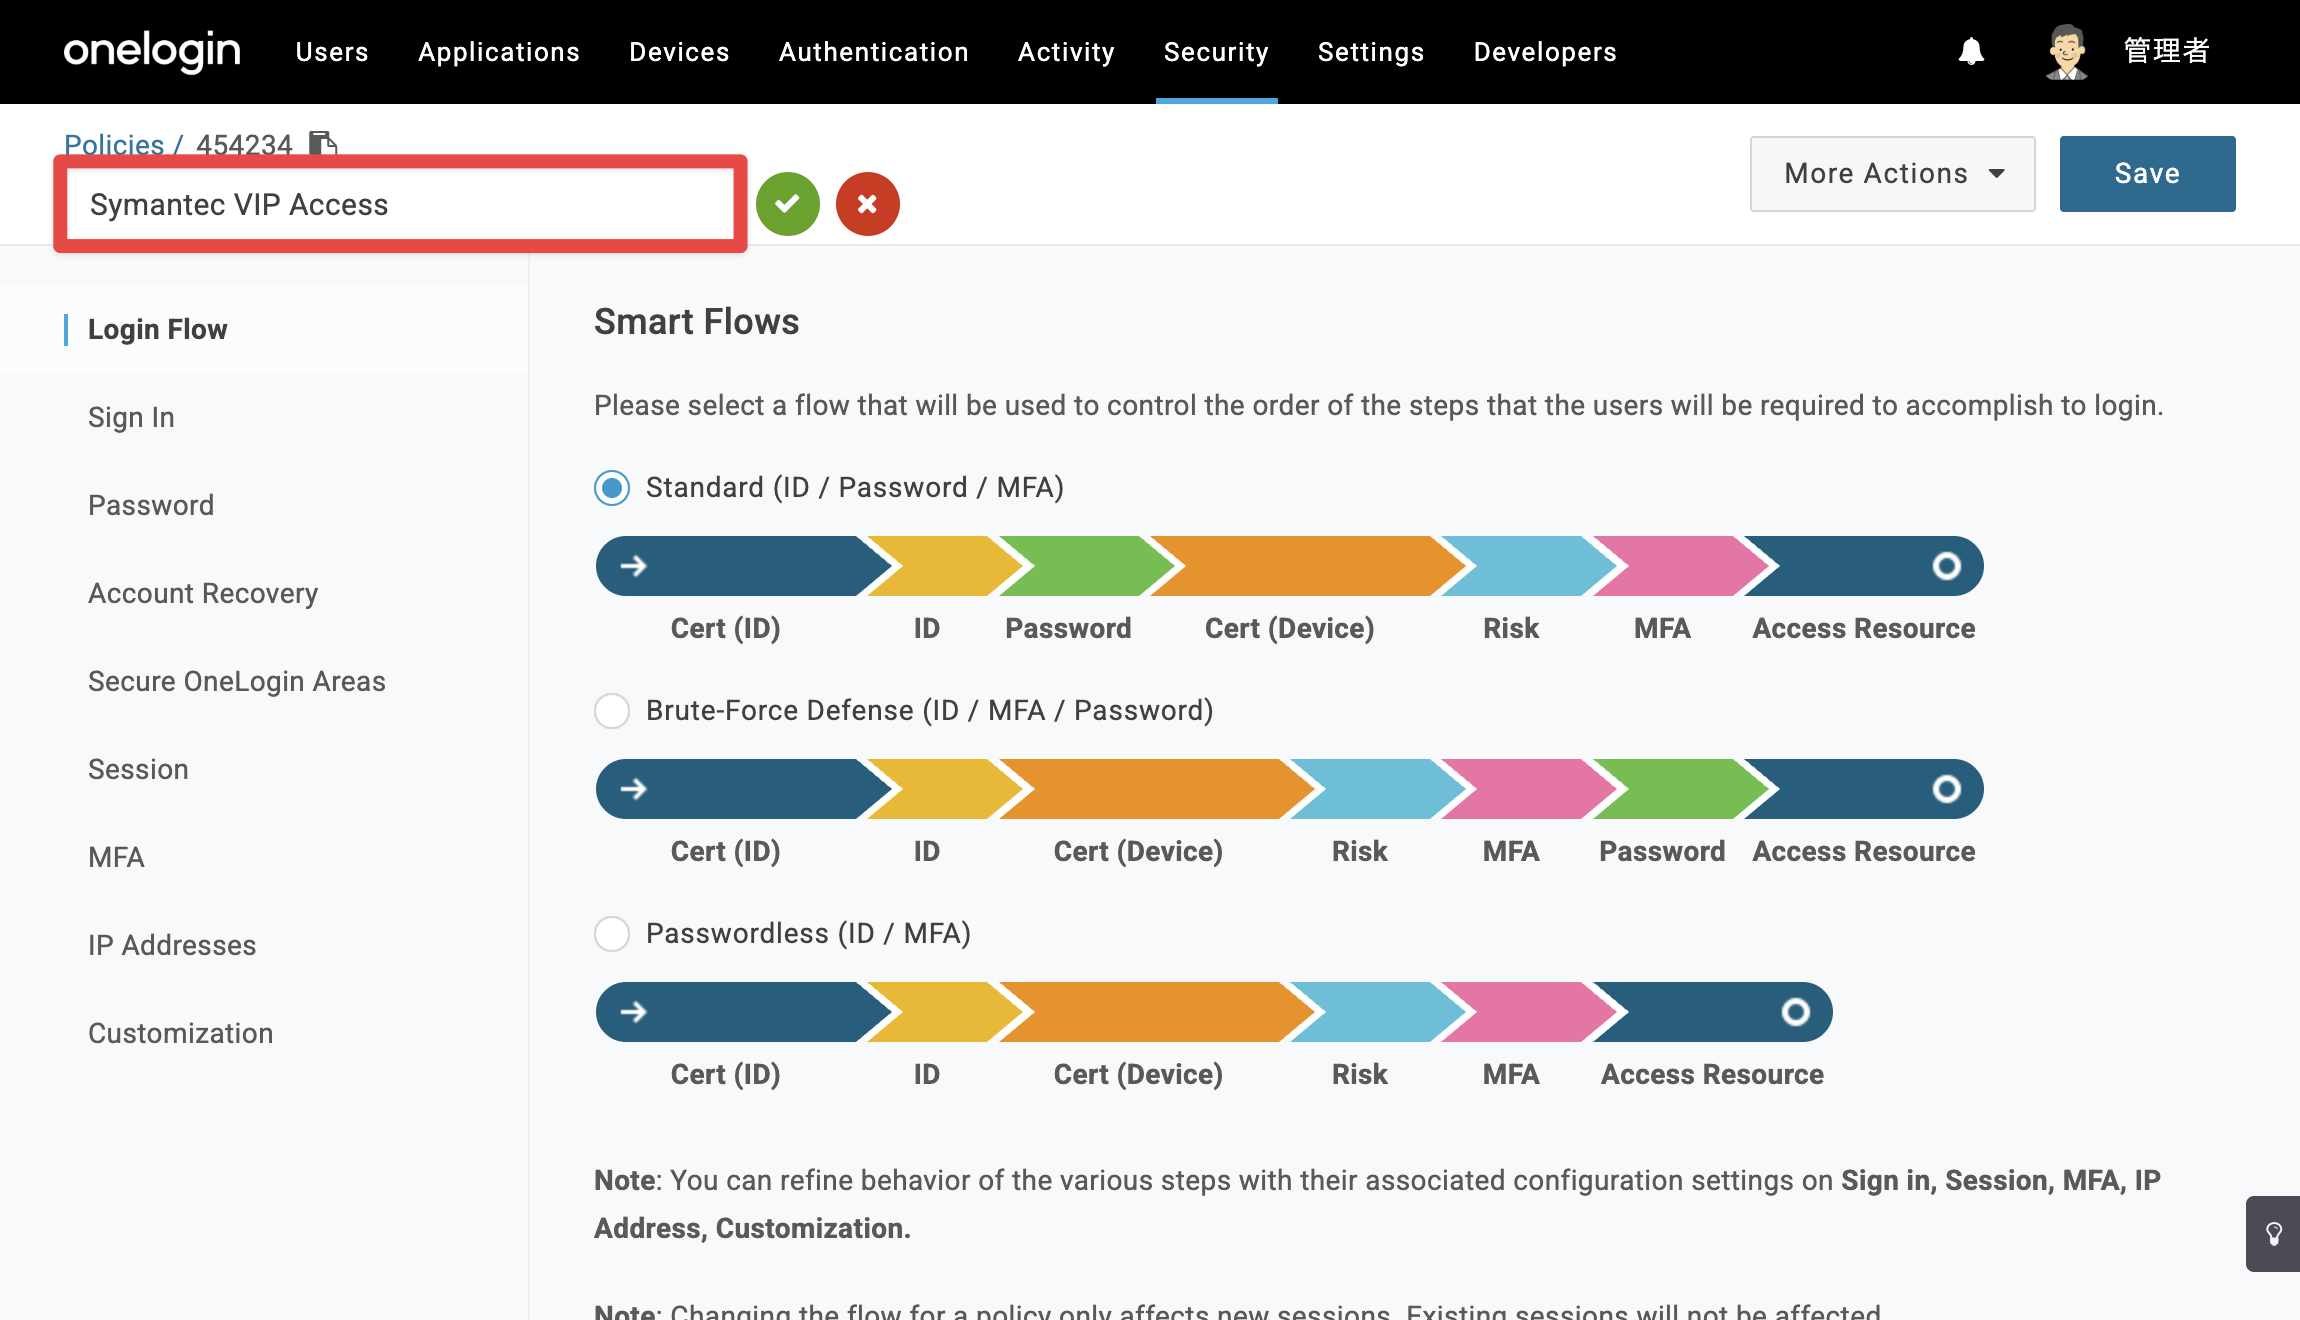This screenshot has height=1320, width=2300.
Task: Open the Session section
Action: (x=138, y=770)
